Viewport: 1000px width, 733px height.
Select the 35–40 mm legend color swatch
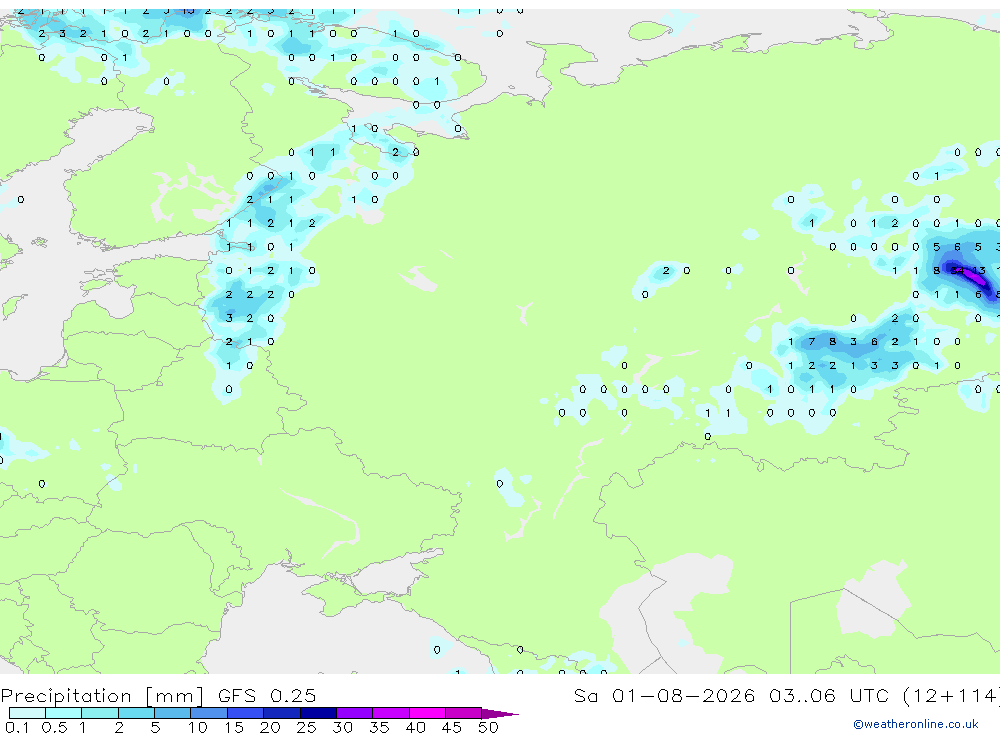(391, 713)
